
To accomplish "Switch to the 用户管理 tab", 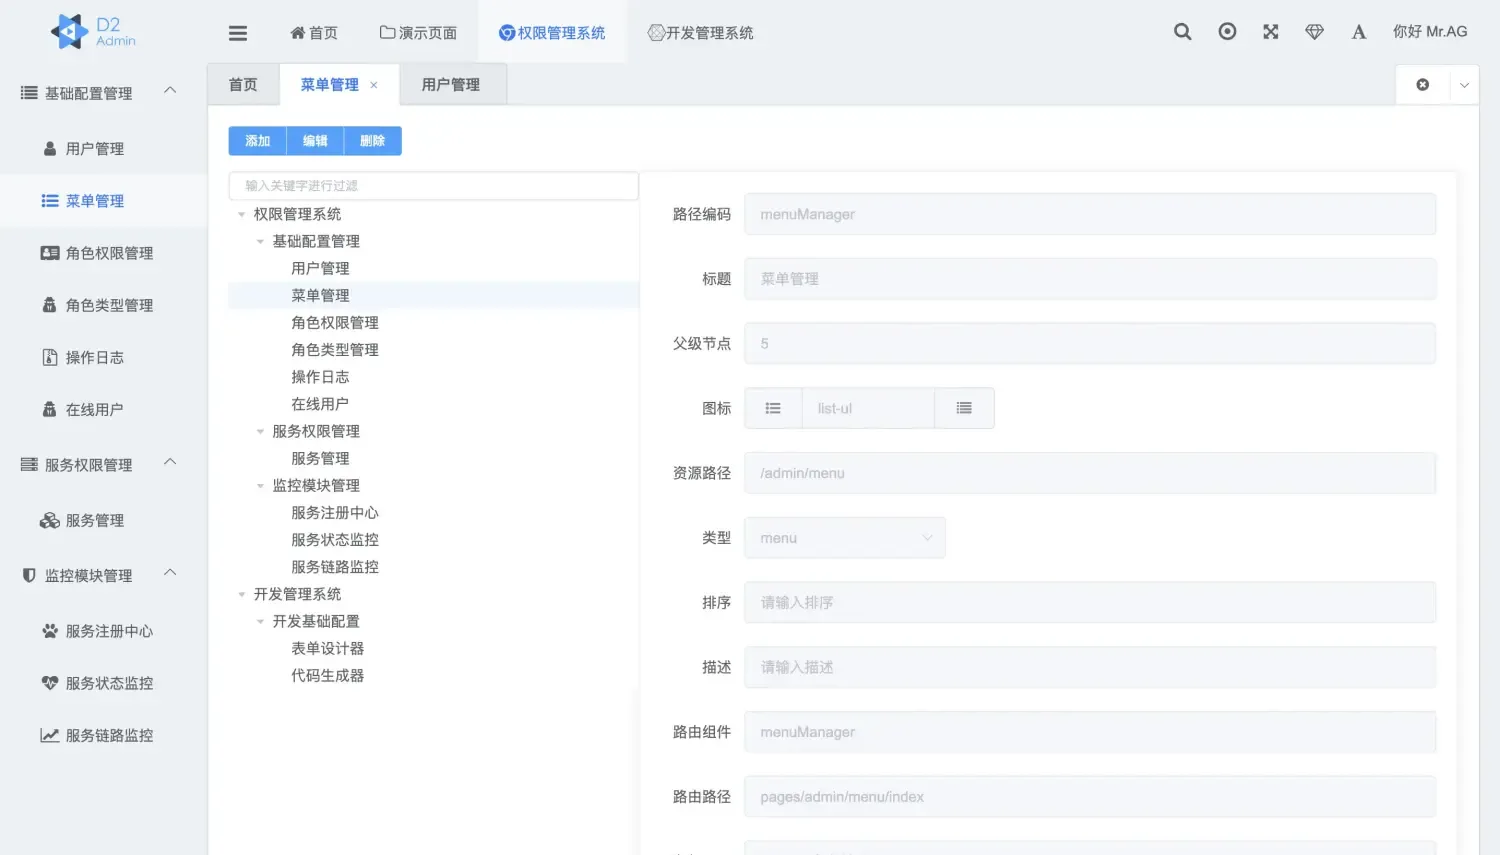I will pyautogui.click(x=453, y=84).
